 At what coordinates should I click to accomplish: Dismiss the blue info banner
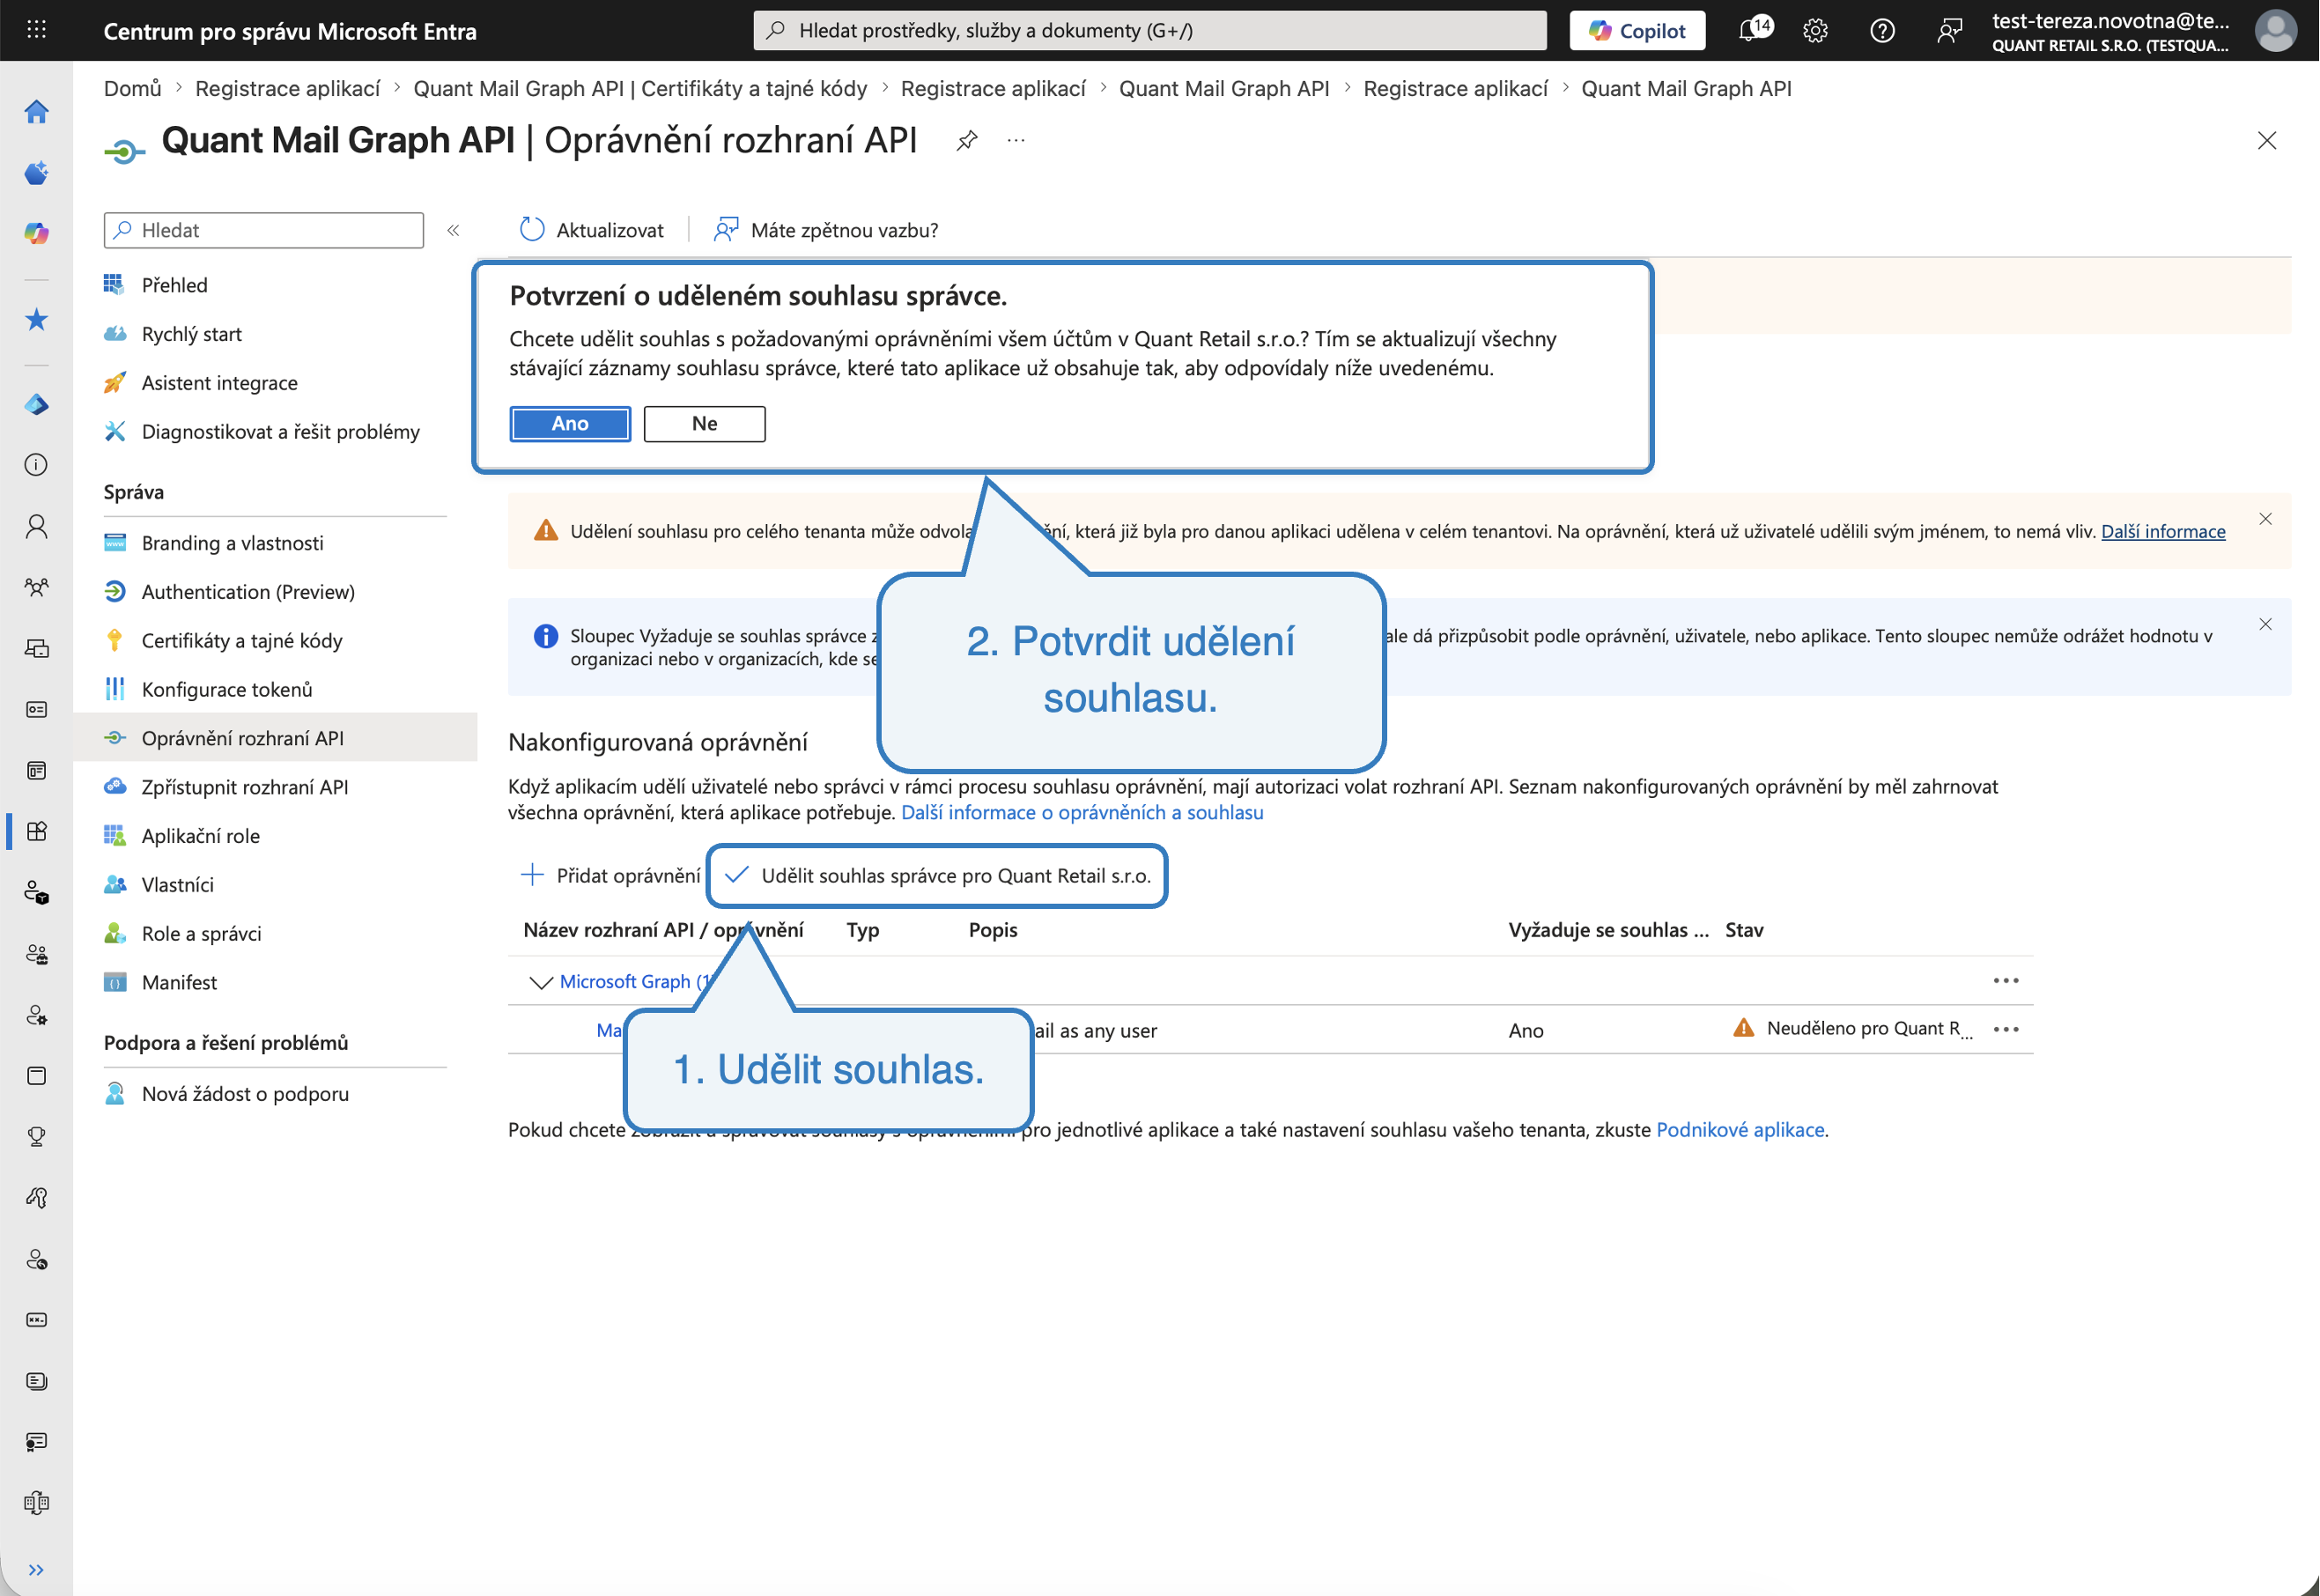coord(2265,624)
